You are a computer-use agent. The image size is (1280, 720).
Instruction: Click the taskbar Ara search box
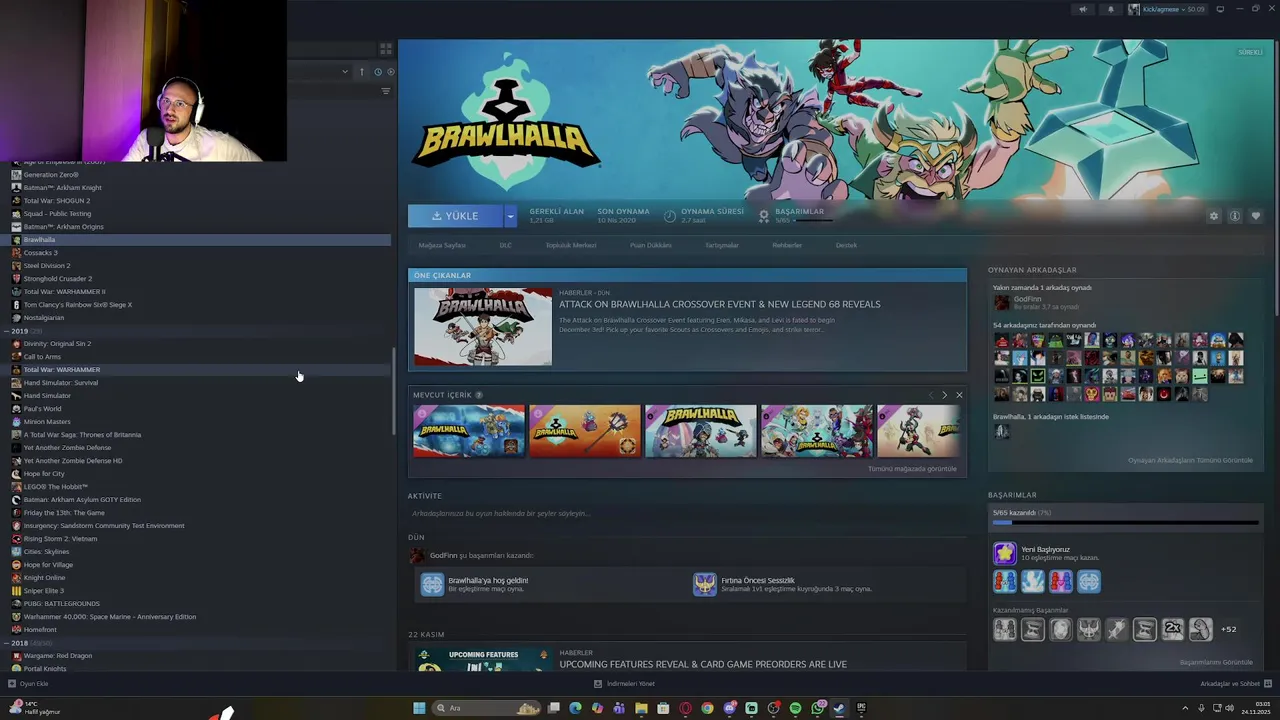pos(487,708)
